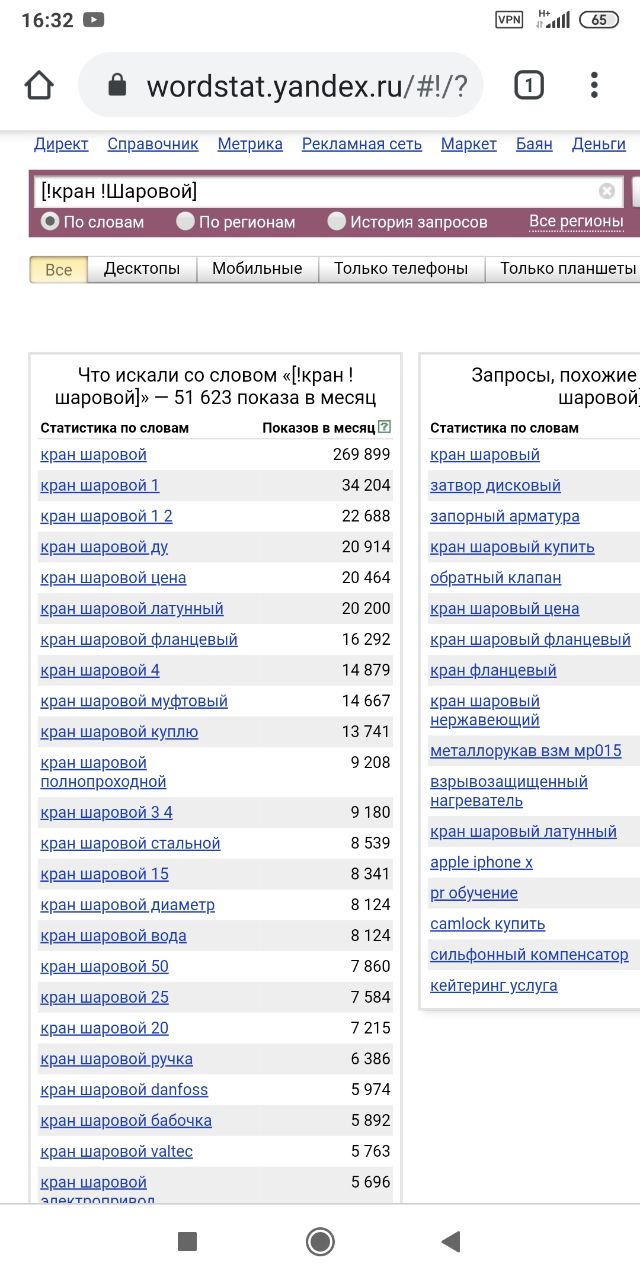The width and height of the screenshot is (640, 1280).
Task: Switch to the Только планшеты tab
Action: click(565, 269)
